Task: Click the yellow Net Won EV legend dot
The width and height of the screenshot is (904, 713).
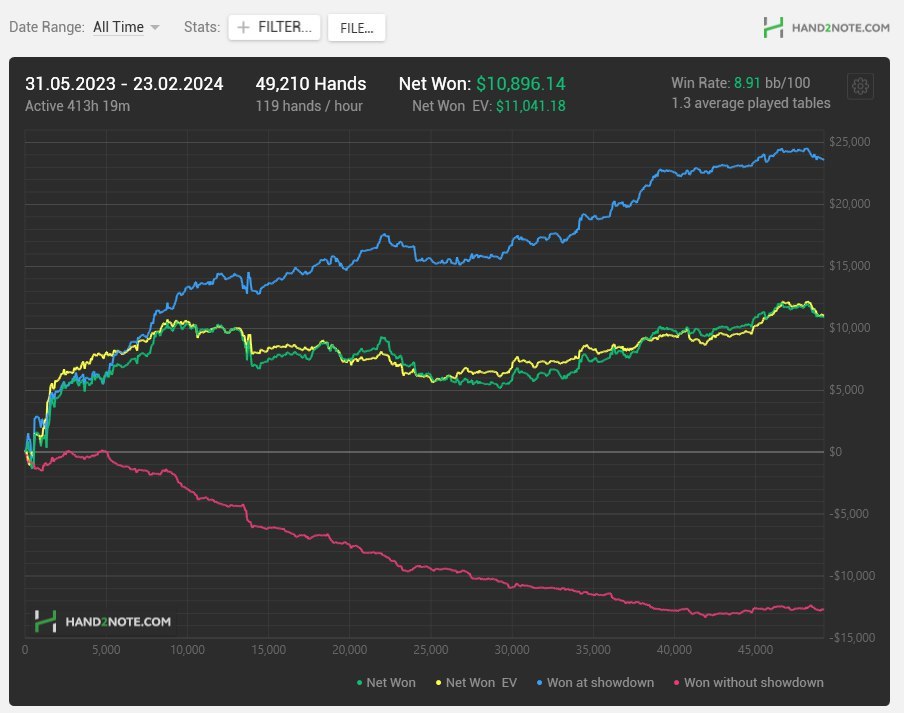Action: (x=438, y=683)
